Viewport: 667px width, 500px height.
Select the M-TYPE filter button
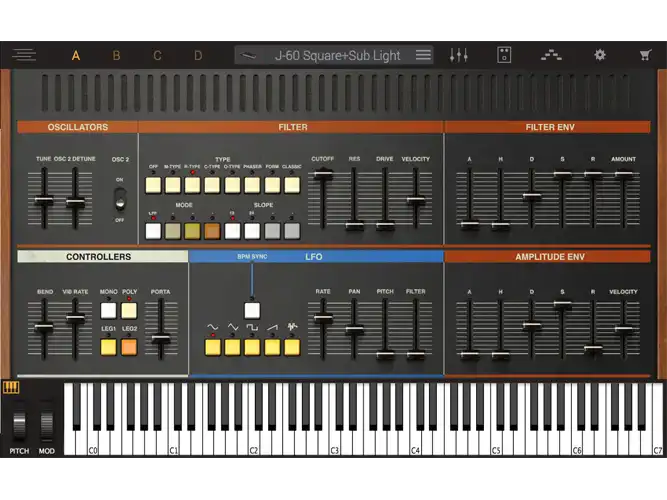[173, 185]
